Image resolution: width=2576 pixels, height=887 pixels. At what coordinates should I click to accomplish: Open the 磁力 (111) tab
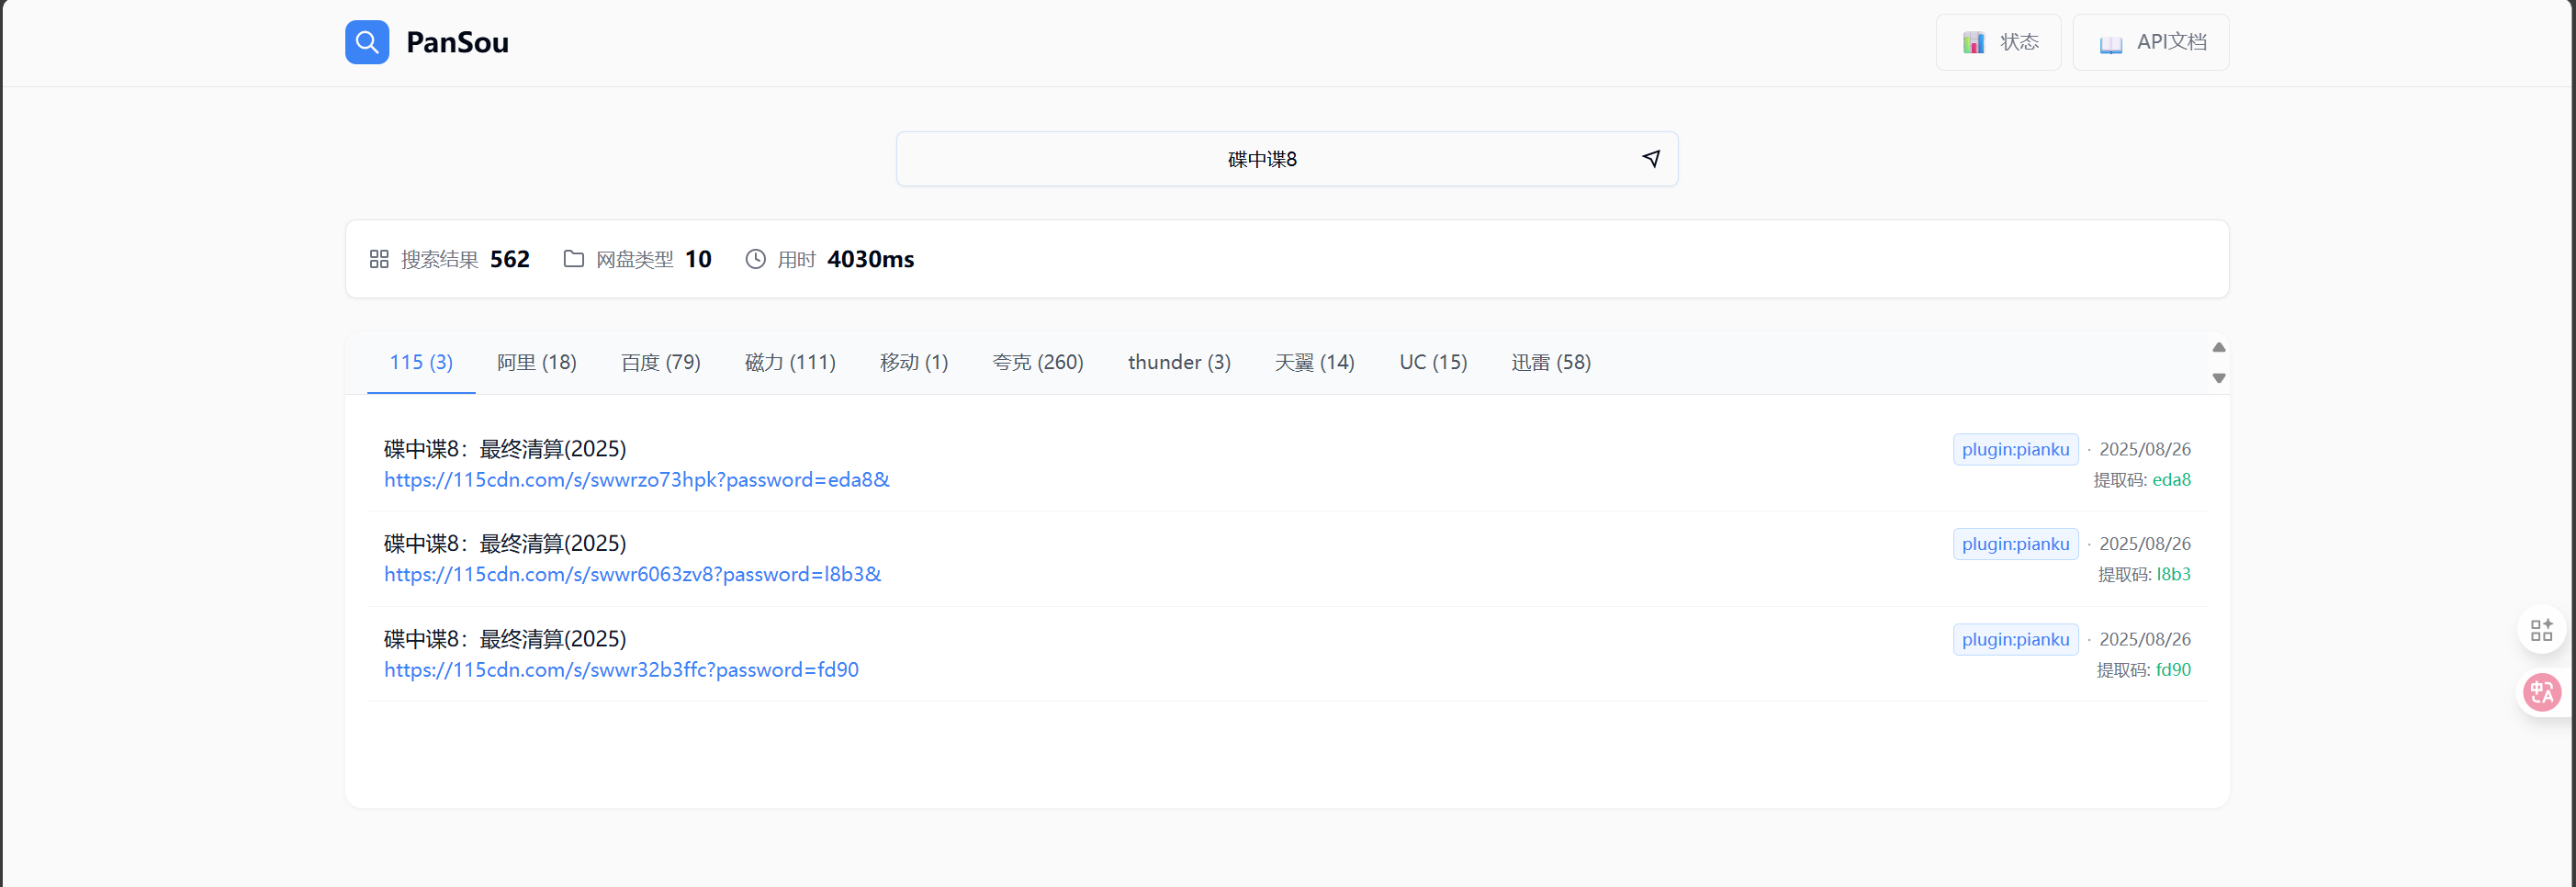point(789,362)
